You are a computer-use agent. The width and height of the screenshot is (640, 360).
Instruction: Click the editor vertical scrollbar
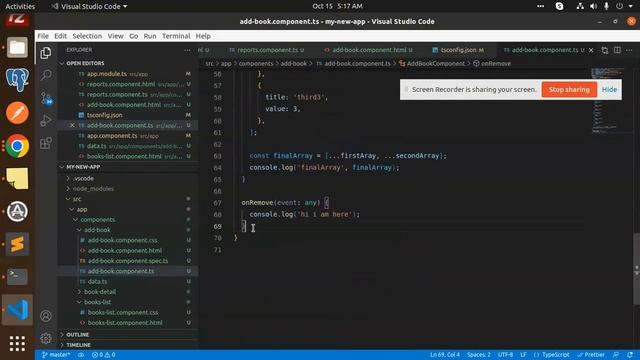pyautogui.click(x=636, y=269)
